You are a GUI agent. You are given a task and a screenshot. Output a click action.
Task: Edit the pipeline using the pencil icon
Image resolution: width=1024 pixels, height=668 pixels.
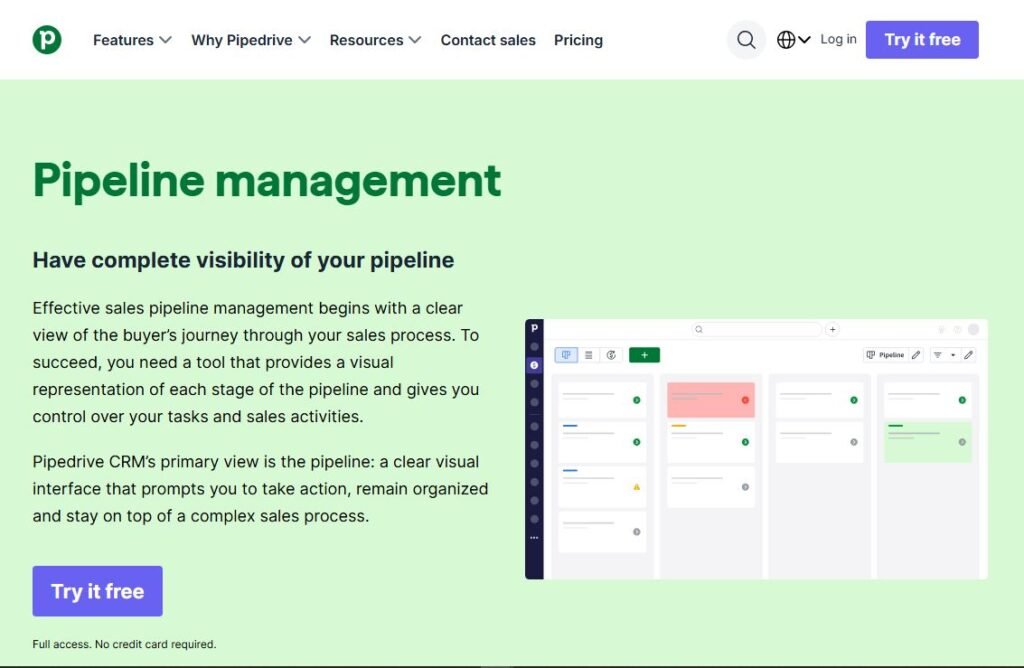tap(916, 355)
